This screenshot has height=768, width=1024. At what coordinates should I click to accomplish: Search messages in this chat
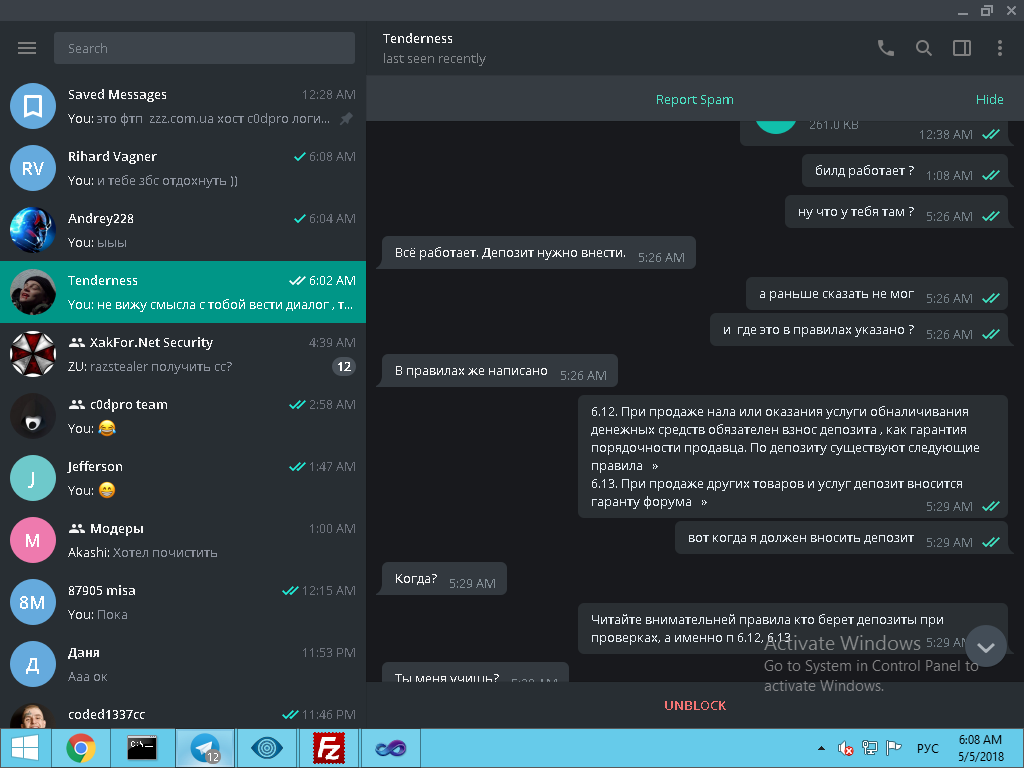(x=924, y=48)
